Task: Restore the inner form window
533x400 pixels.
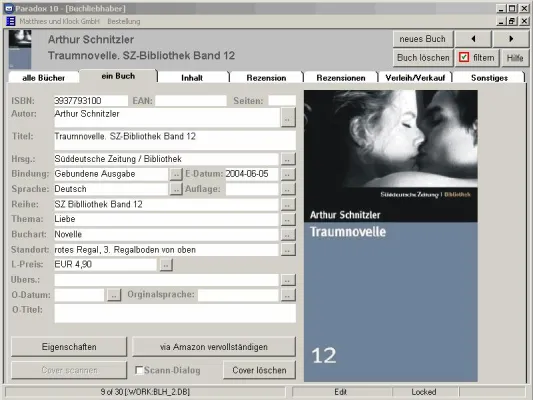Action: [x=512, y=21]
